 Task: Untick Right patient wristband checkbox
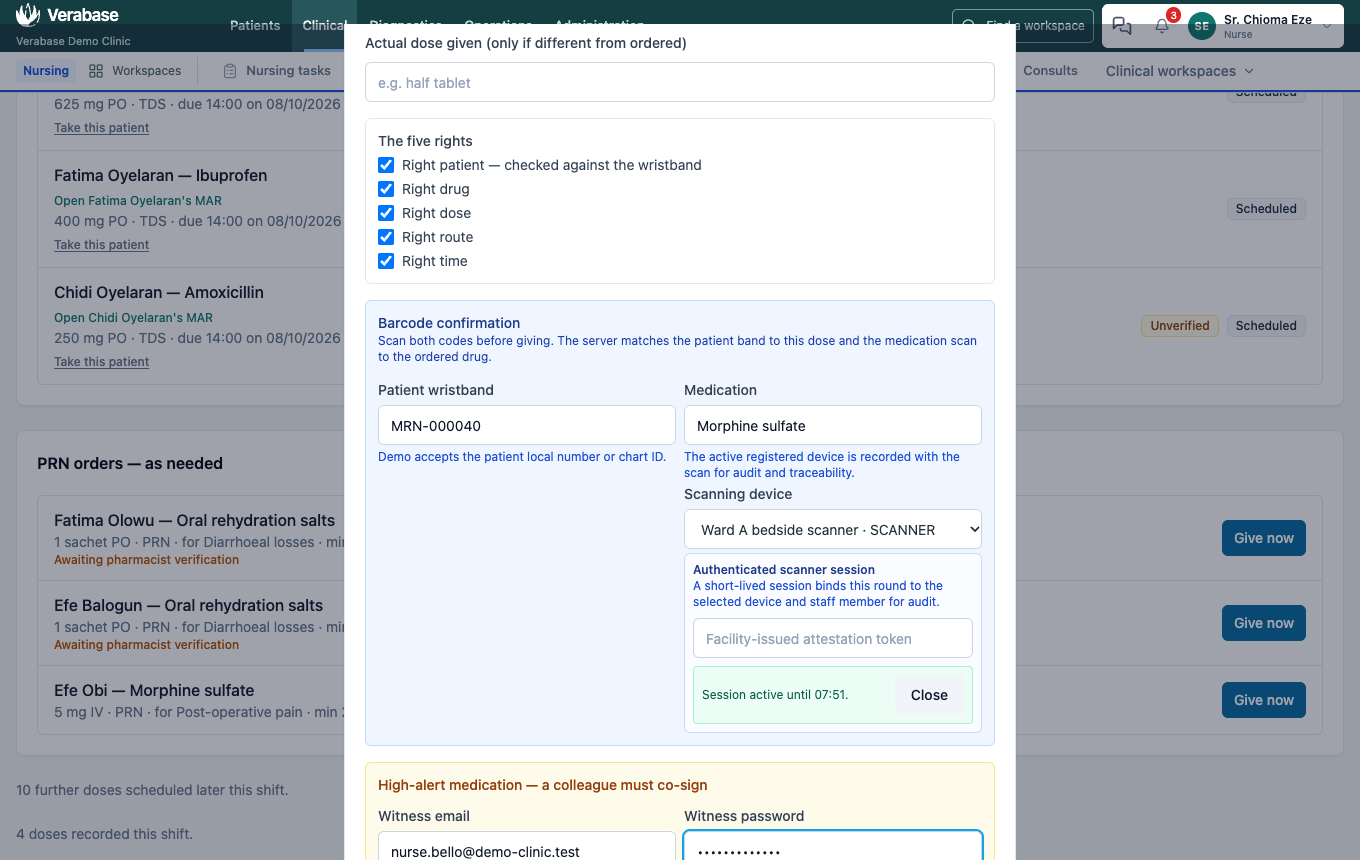(386, 165)
